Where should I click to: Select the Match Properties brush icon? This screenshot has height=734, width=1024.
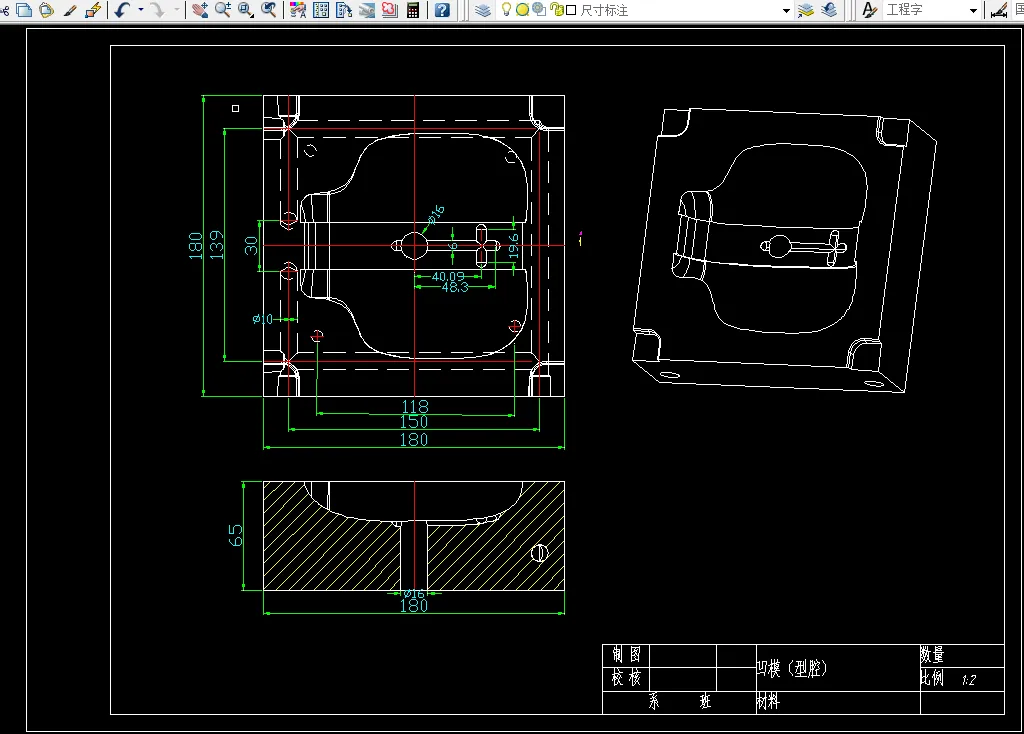[x=70, y=10]
